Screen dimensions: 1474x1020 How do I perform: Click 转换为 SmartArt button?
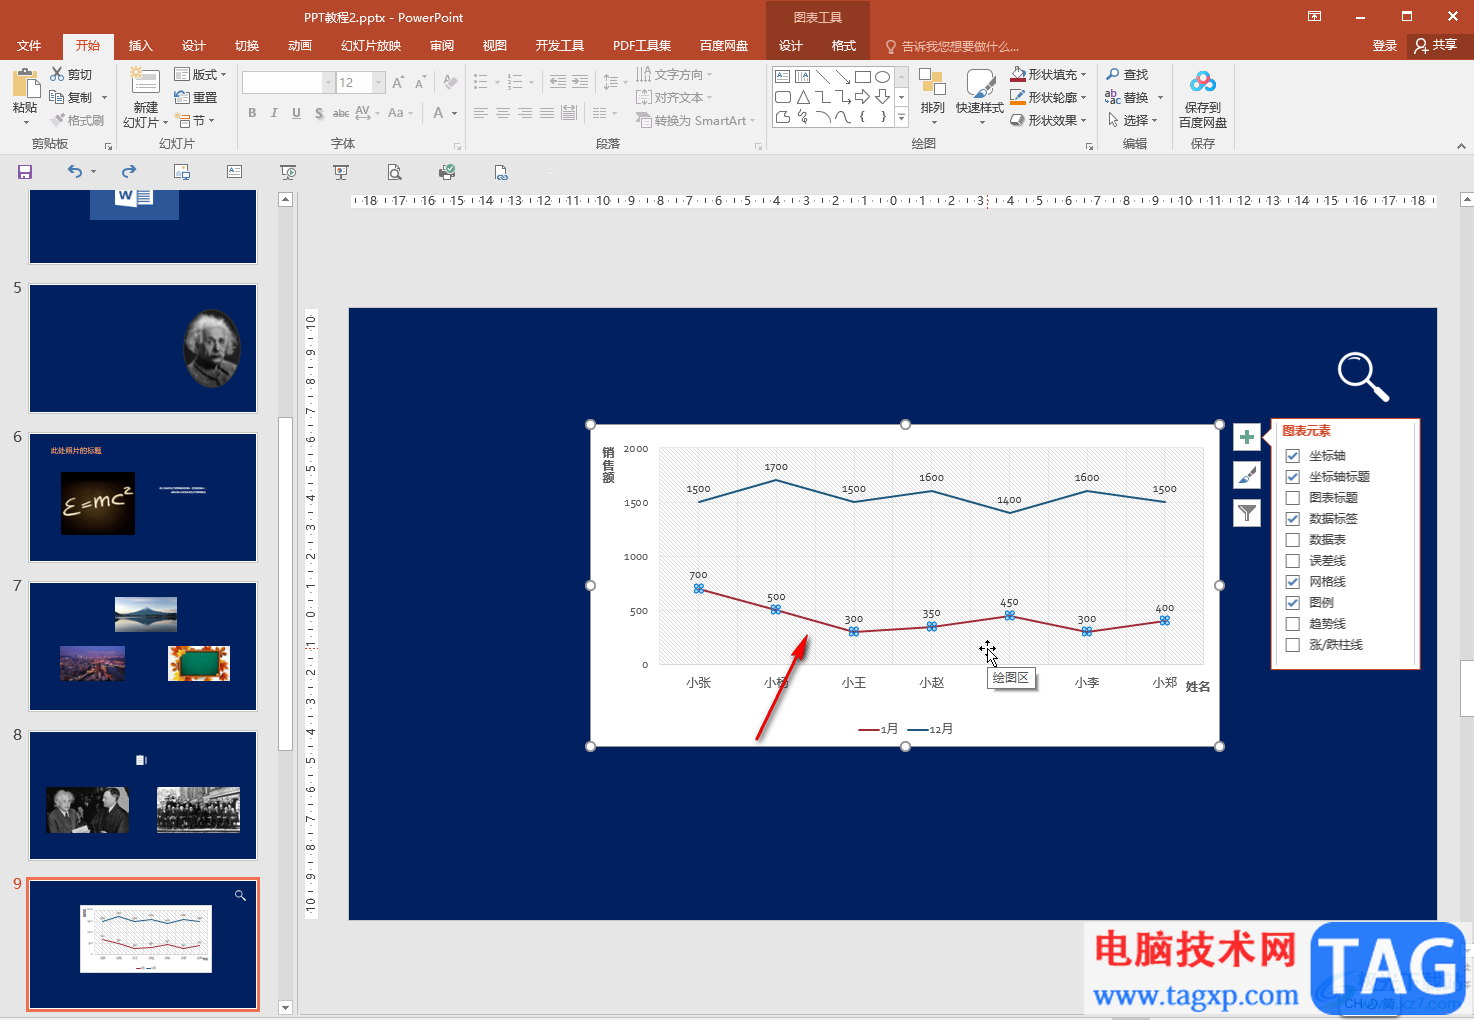pos(694,120)
